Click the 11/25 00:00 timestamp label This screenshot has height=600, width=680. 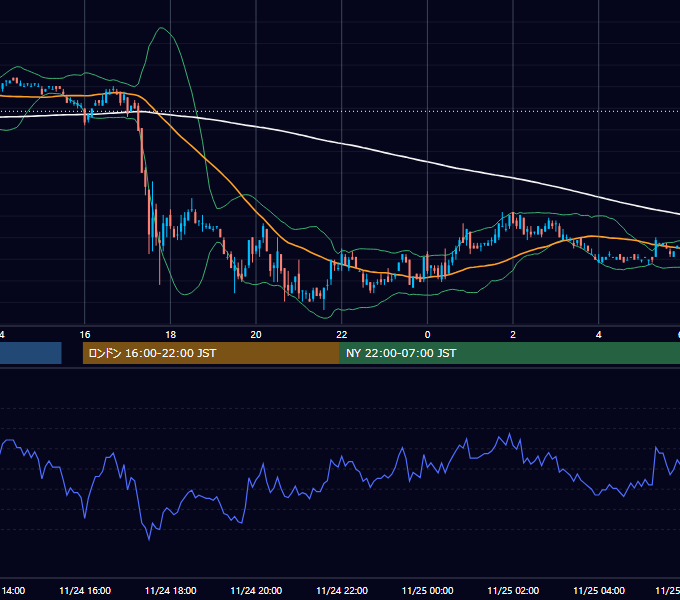tap(427, 590)
